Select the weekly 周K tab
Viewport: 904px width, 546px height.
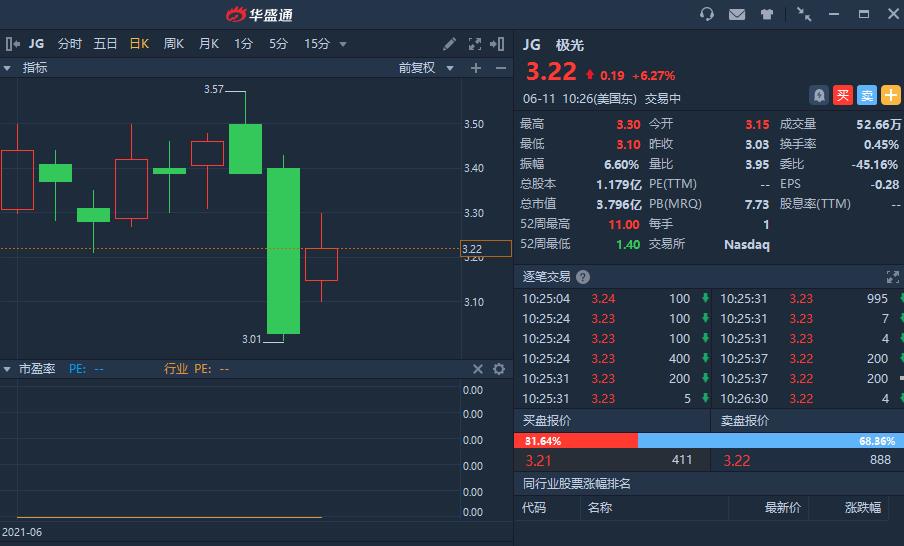(x=174, y=44)
